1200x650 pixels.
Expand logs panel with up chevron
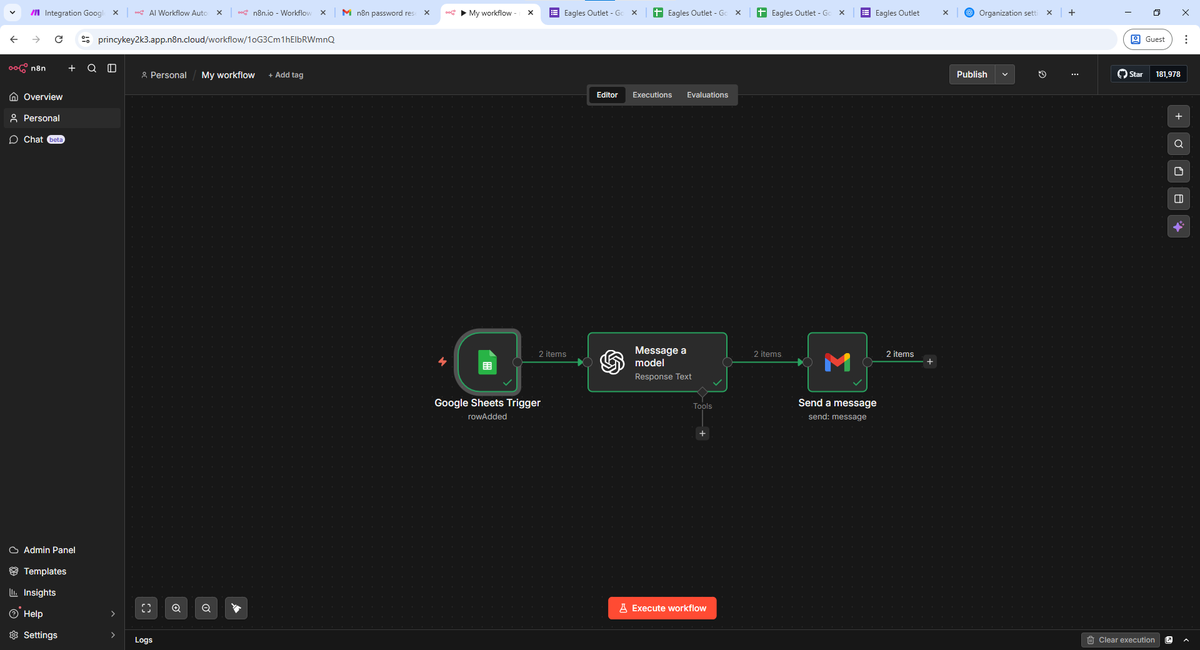click(1186, 640)
